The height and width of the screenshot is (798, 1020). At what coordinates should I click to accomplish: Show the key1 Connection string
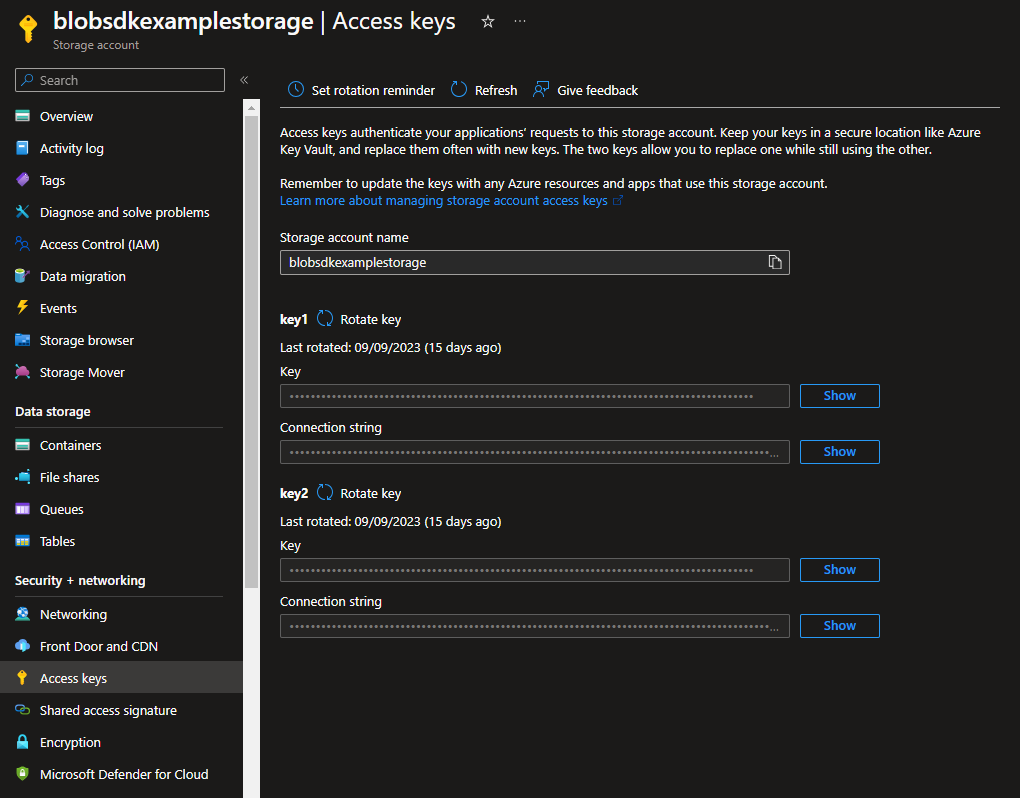pyautogui.click(x=839, y=451)
